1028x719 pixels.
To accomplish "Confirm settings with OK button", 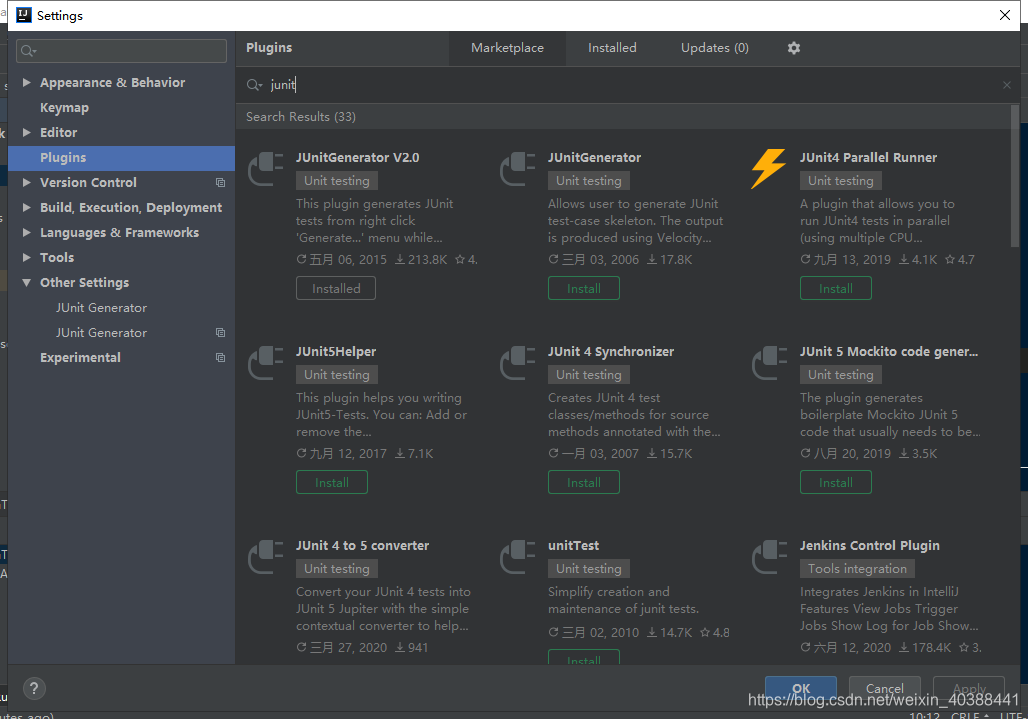I will point(801,688).
